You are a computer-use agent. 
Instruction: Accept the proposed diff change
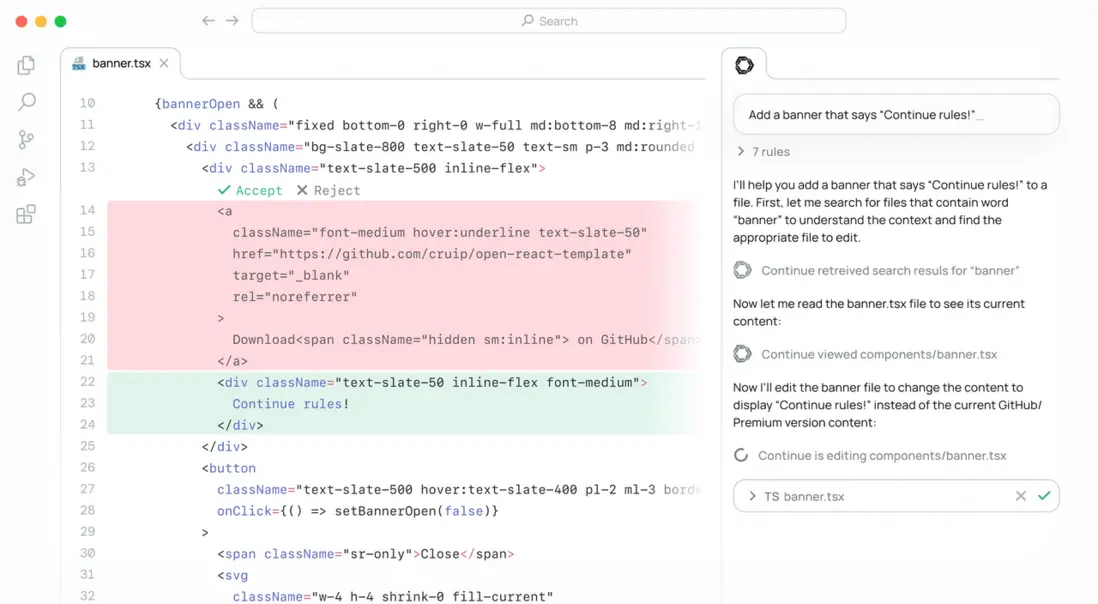coord(250,190)
